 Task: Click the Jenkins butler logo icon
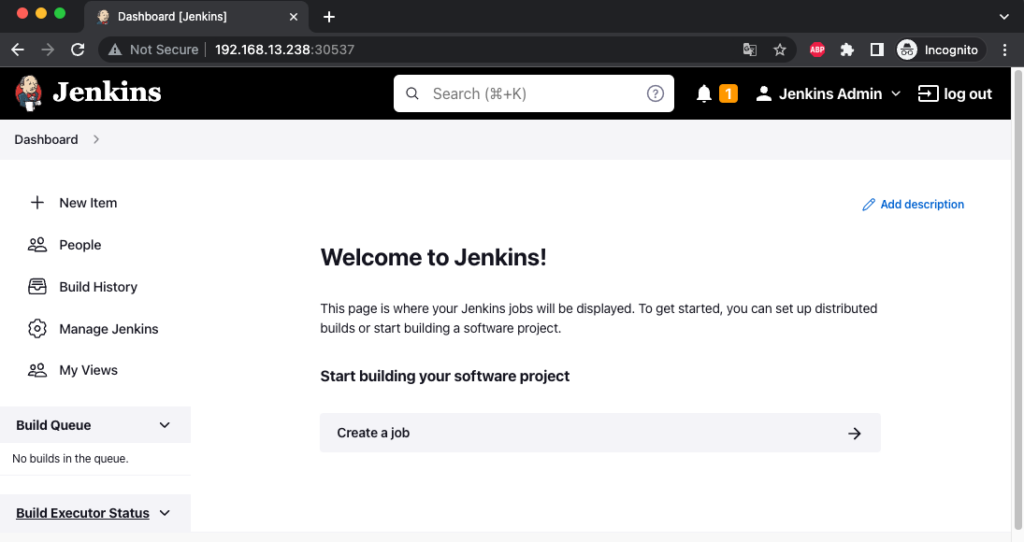point(28,93)
